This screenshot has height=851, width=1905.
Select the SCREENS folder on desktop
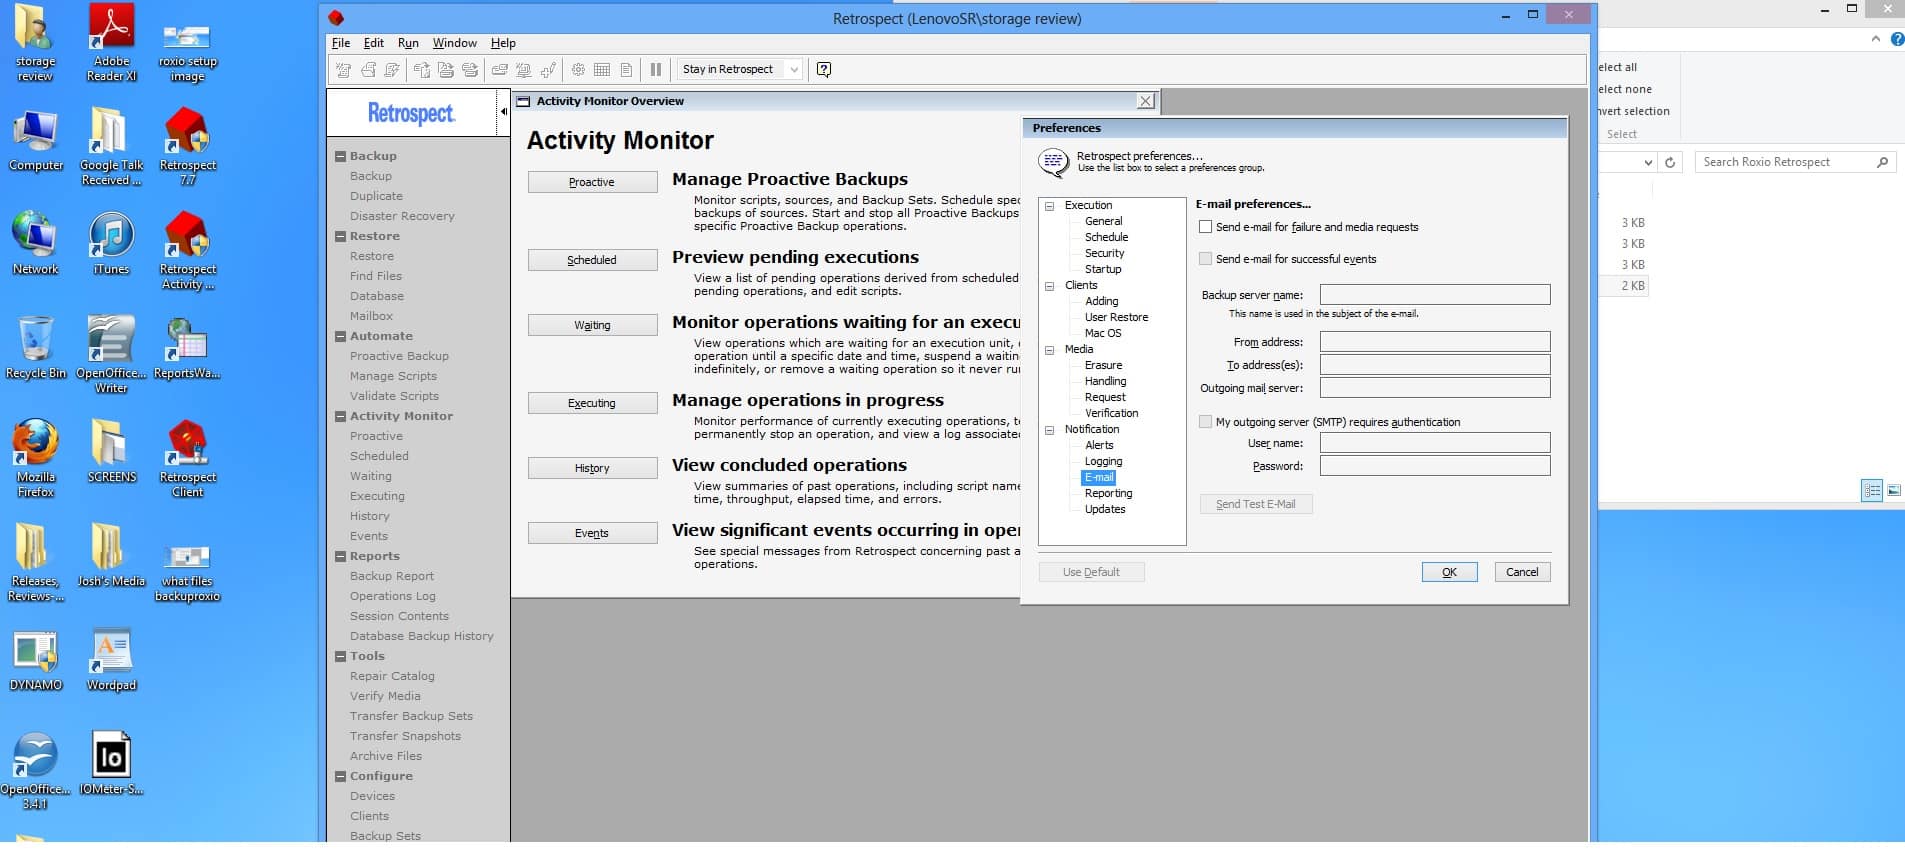coord(111,451)
